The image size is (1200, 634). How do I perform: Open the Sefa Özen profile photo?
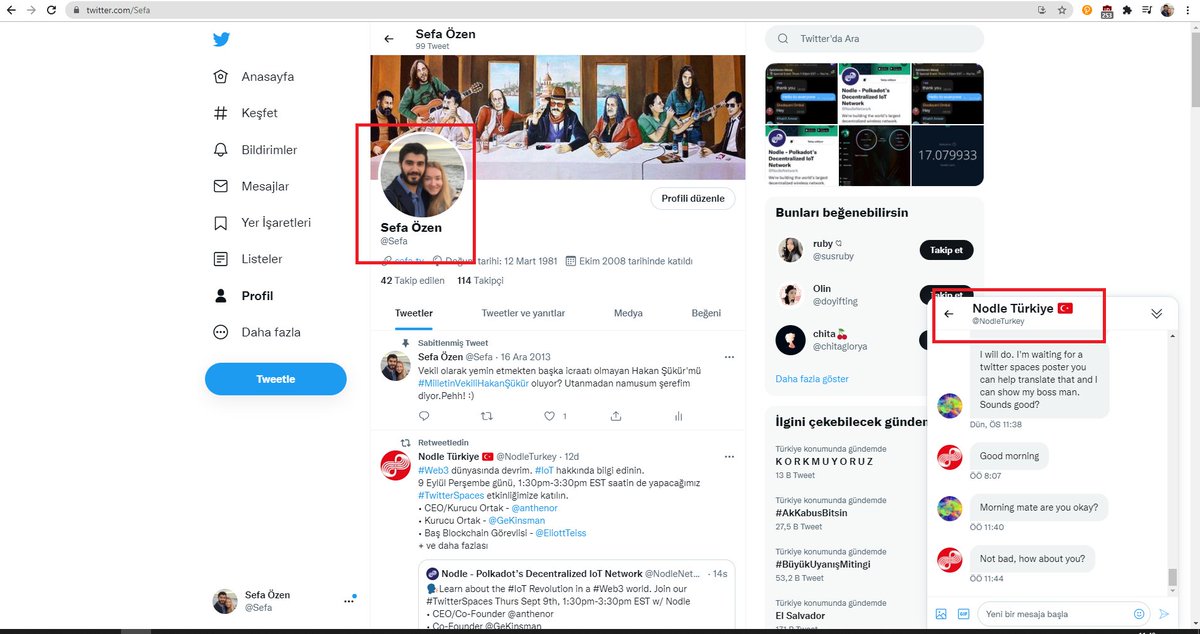coord(422,175)
